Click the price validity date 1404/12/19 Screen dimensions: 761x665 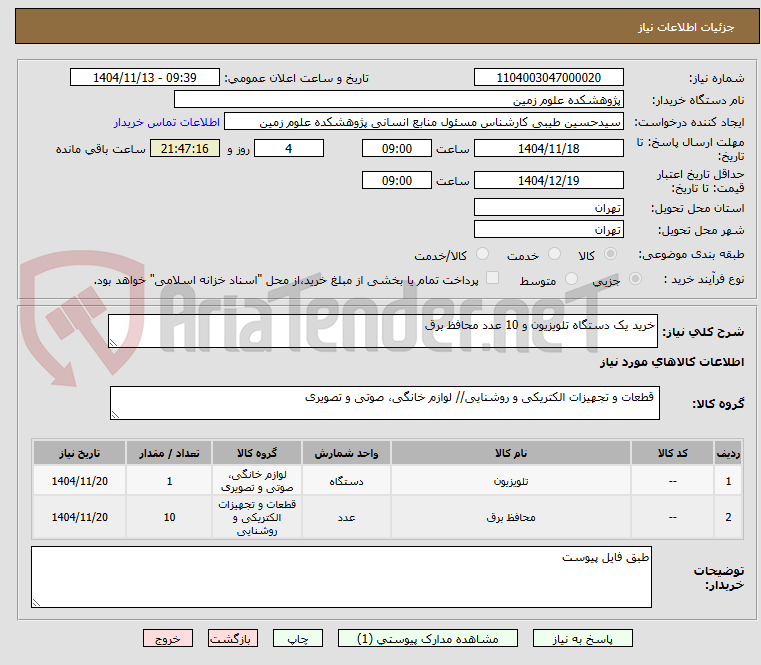point(548,180)
